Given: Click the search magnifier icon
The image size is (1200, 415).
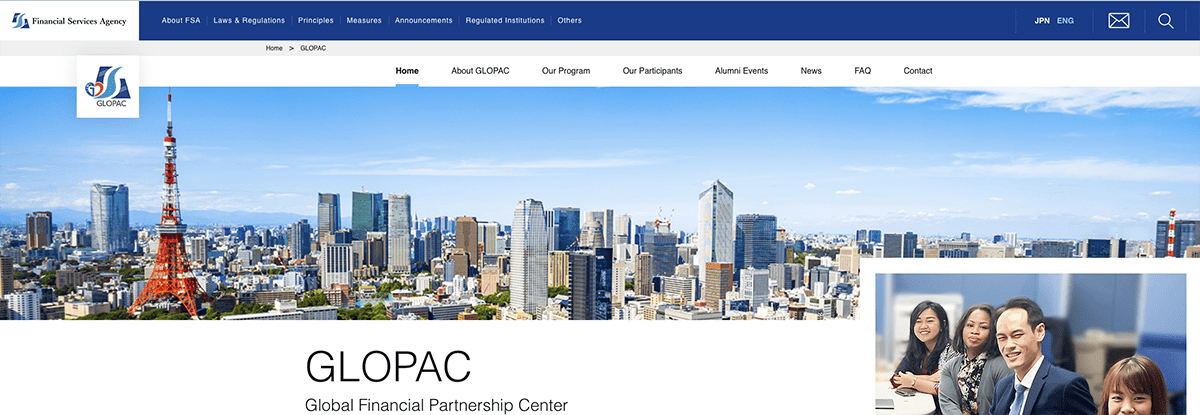Looking at the screenshot, I should (1165, 20).
